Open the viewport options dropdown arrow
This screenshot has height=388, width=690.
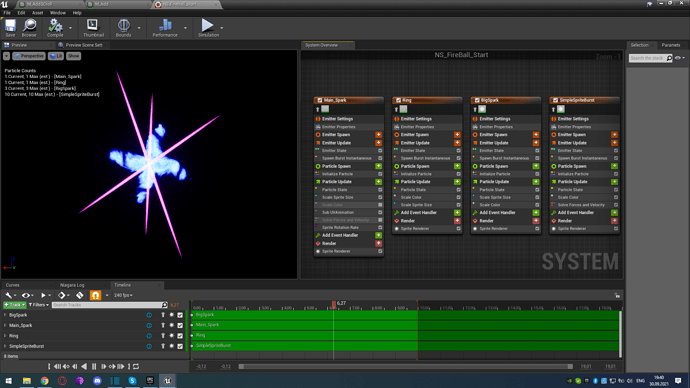click(x=7, y=56)
